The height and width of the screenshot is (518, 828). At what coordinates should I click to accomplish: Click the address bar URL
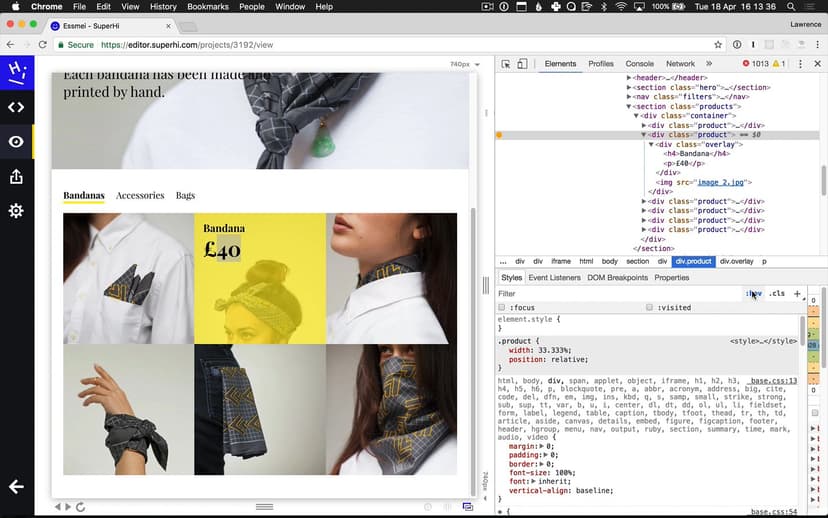[x=187, y=45]
